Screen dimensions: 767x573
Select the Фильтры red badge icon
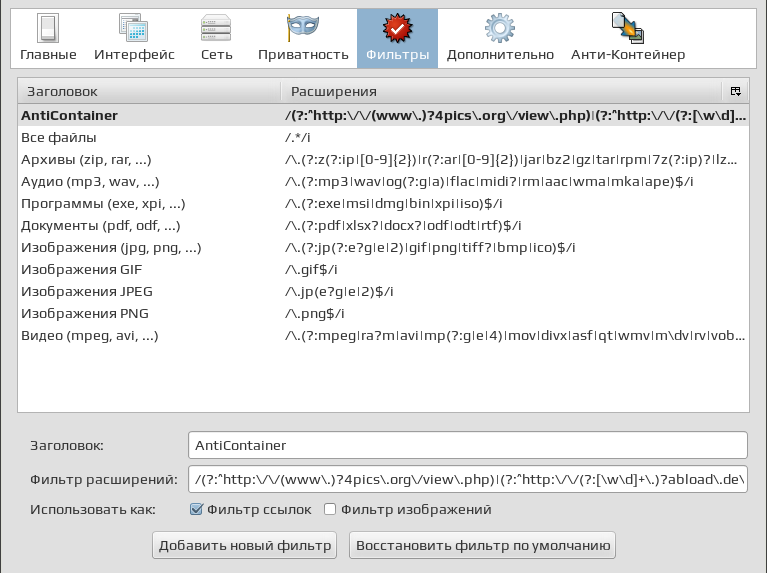pos(397,28)
